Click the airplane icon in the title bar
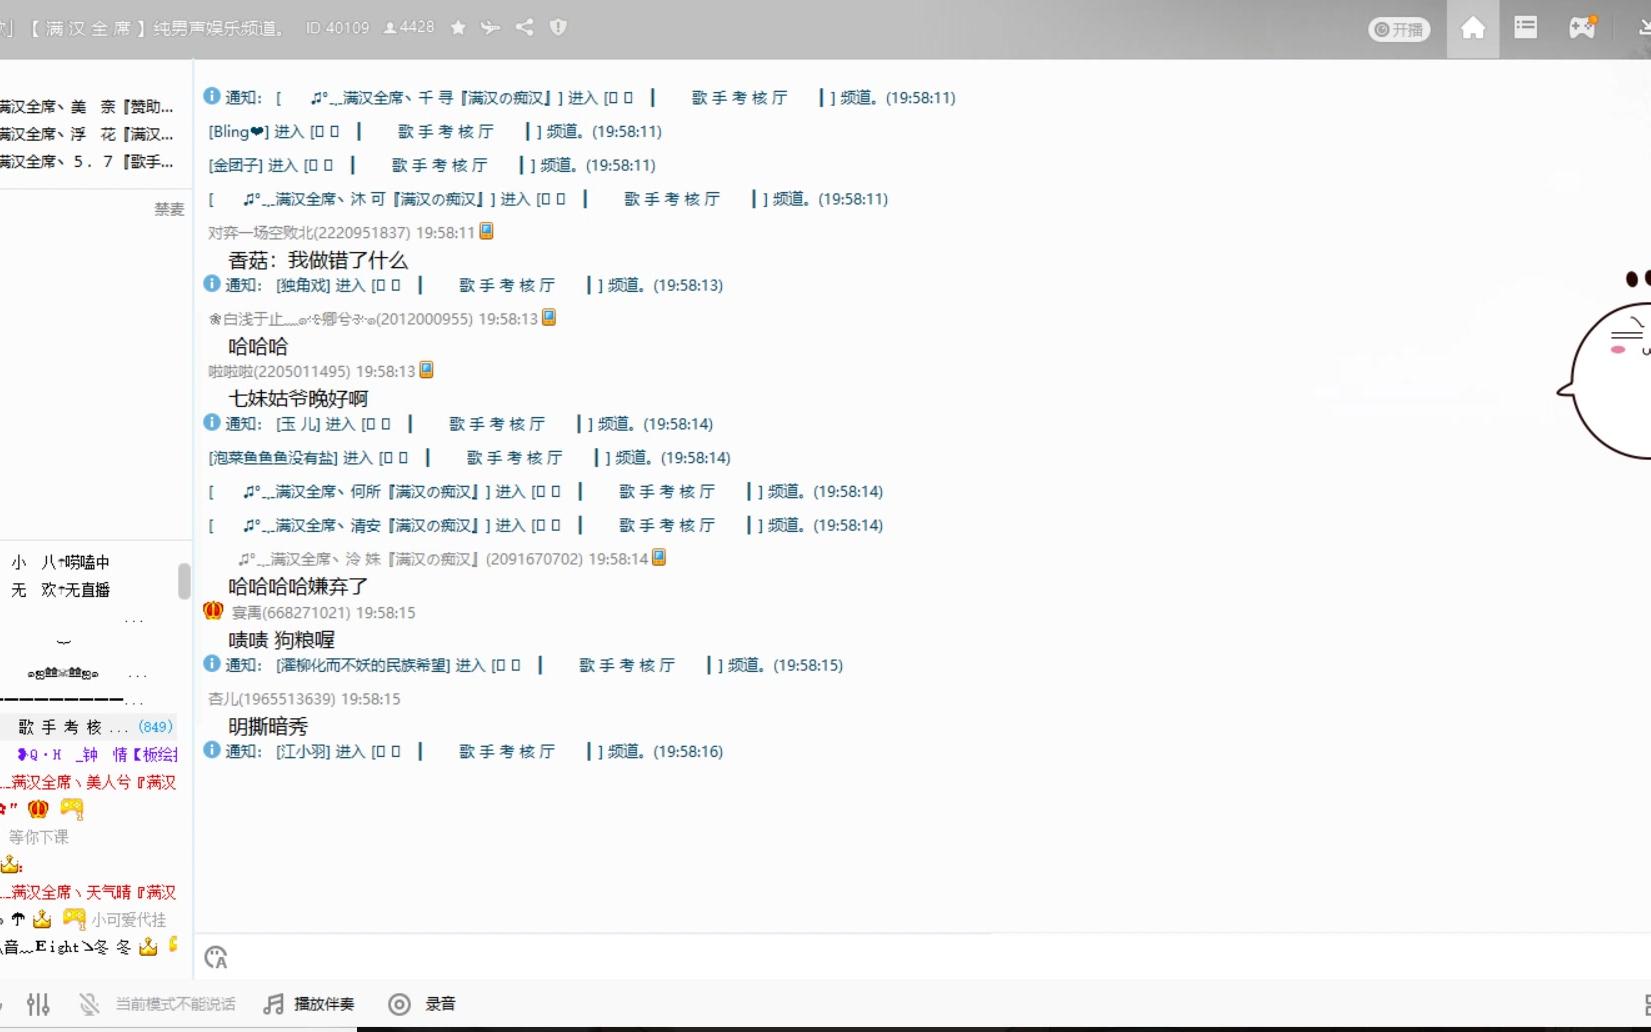This screenshot has height=1032, width=1651. coord(490,28)
